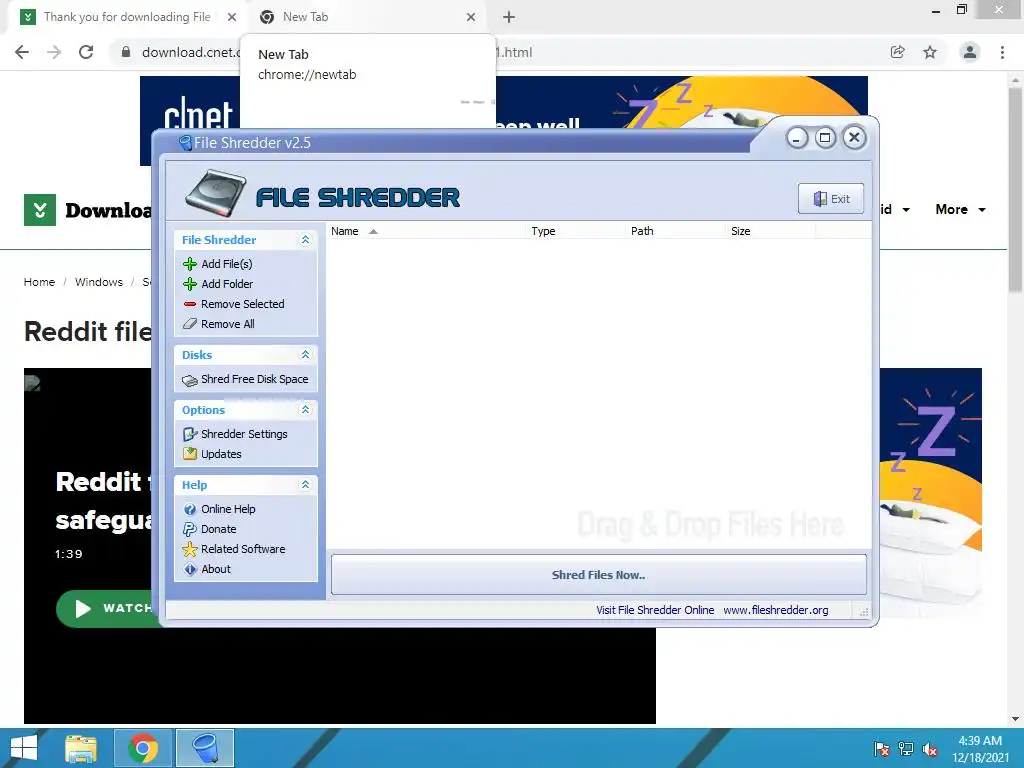1024x768 pixels.
Task: Open Chrome three-dot menu
Action: tap(1002, 52)
